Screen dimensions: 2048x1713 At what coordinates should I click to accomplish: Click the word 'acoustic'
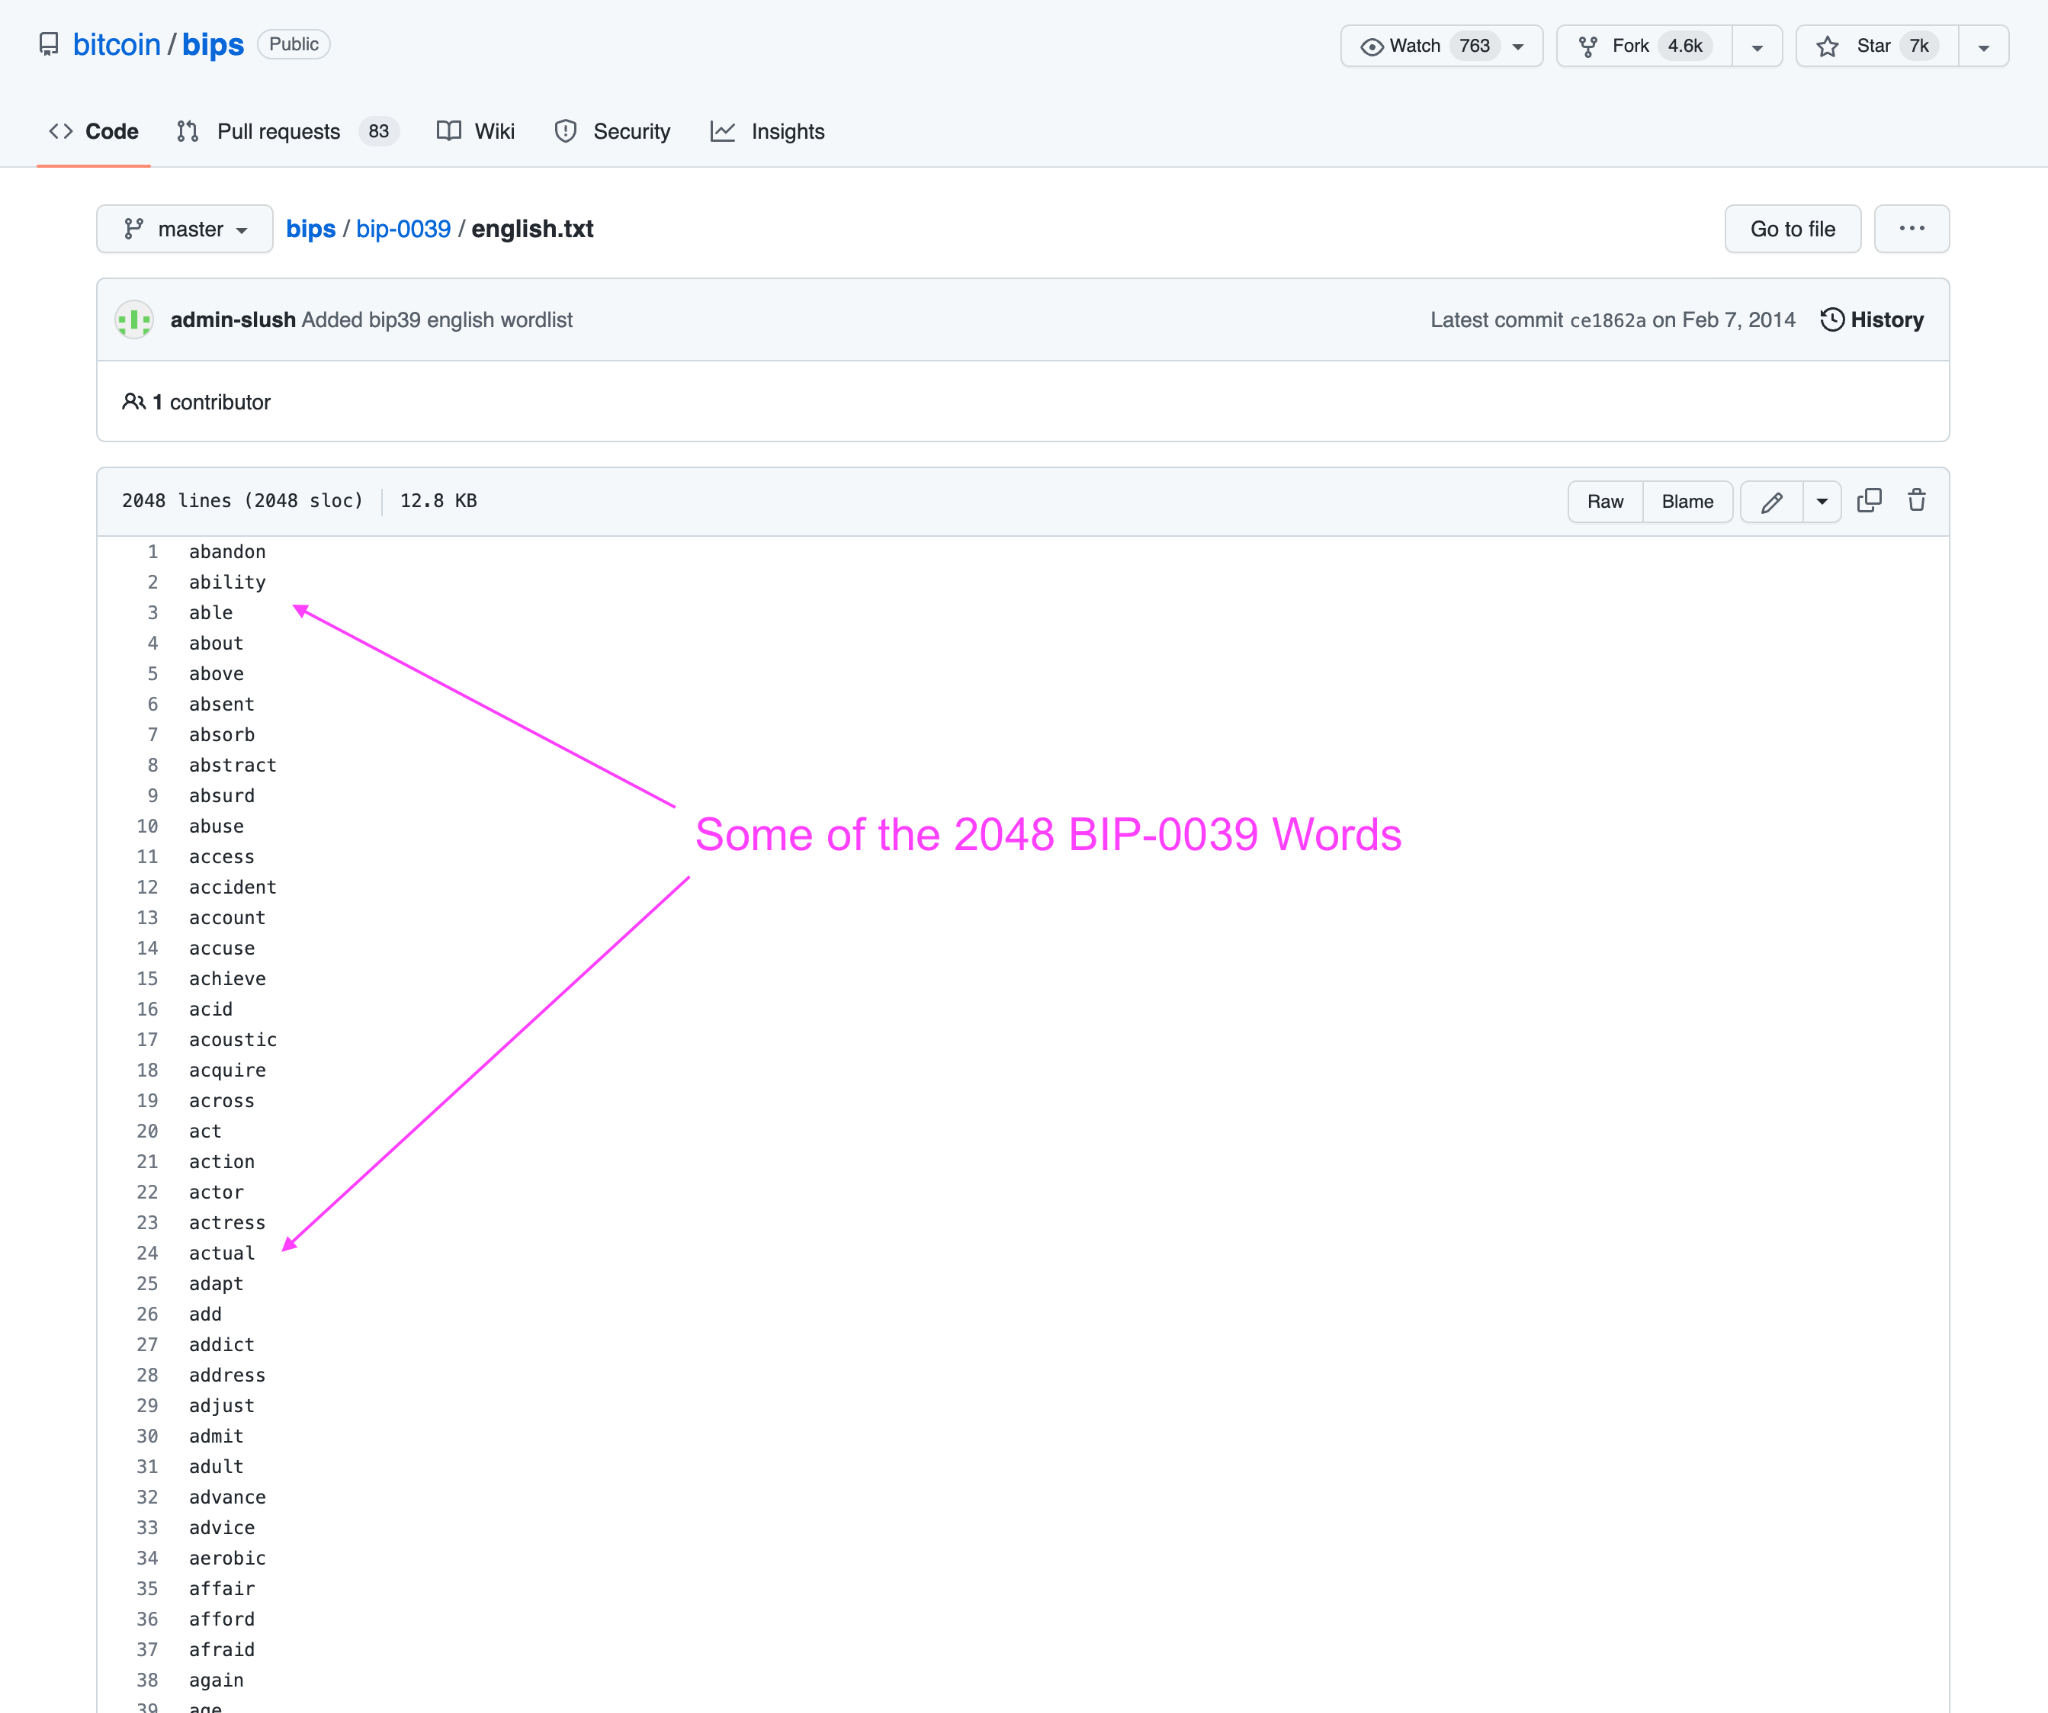click(x=233, y=1040)
